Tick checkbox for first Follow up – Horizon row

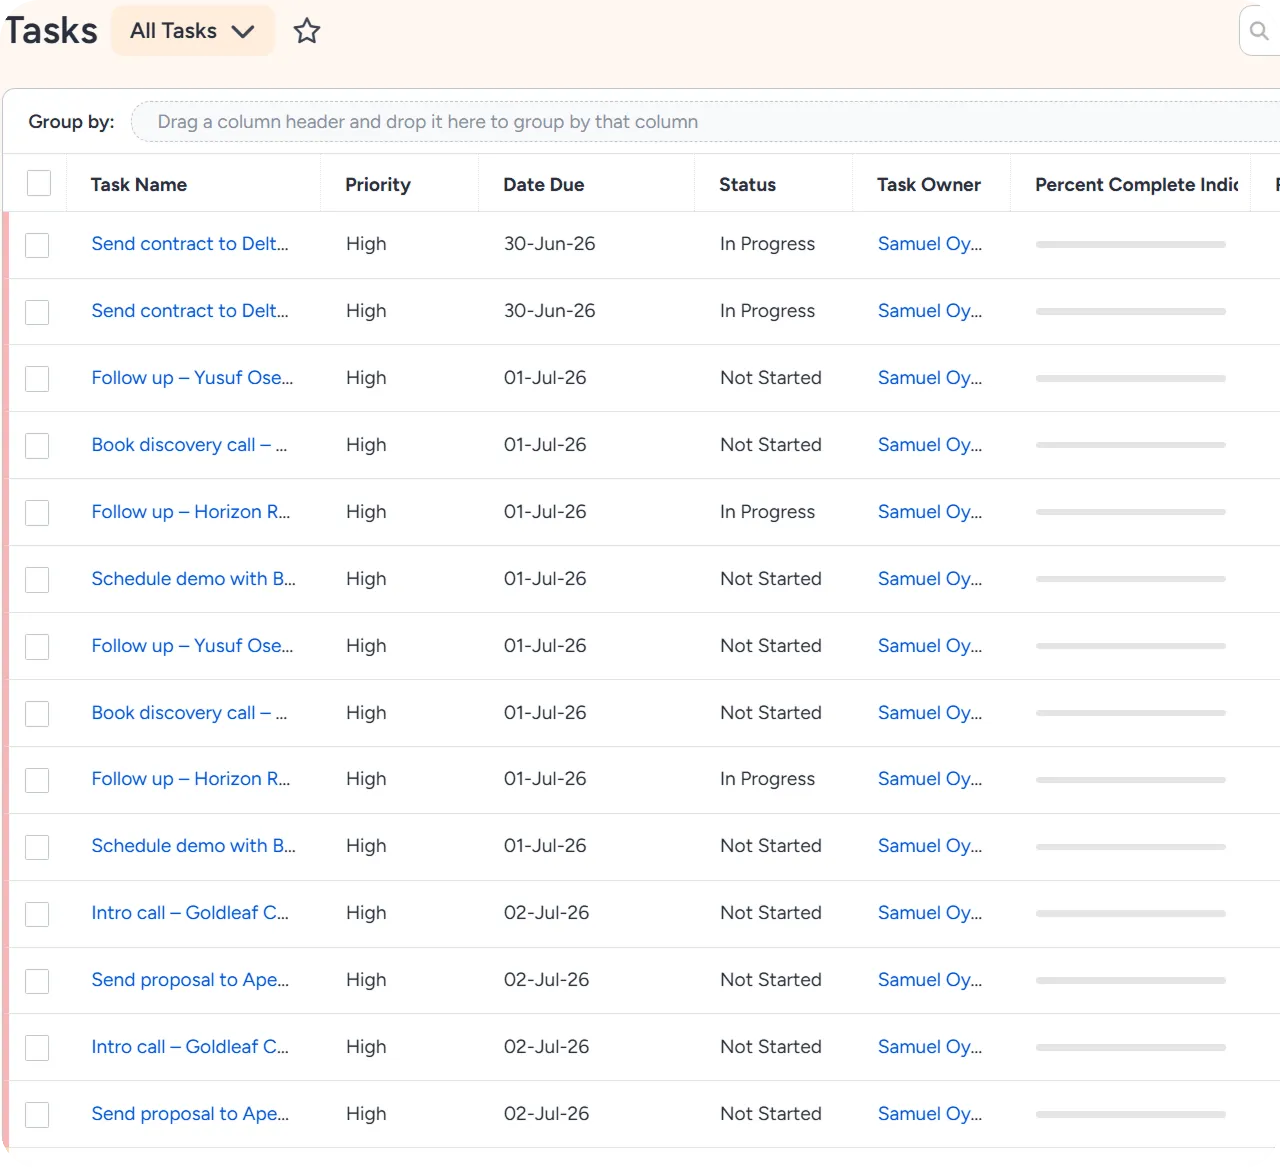[x=37, y=513]
